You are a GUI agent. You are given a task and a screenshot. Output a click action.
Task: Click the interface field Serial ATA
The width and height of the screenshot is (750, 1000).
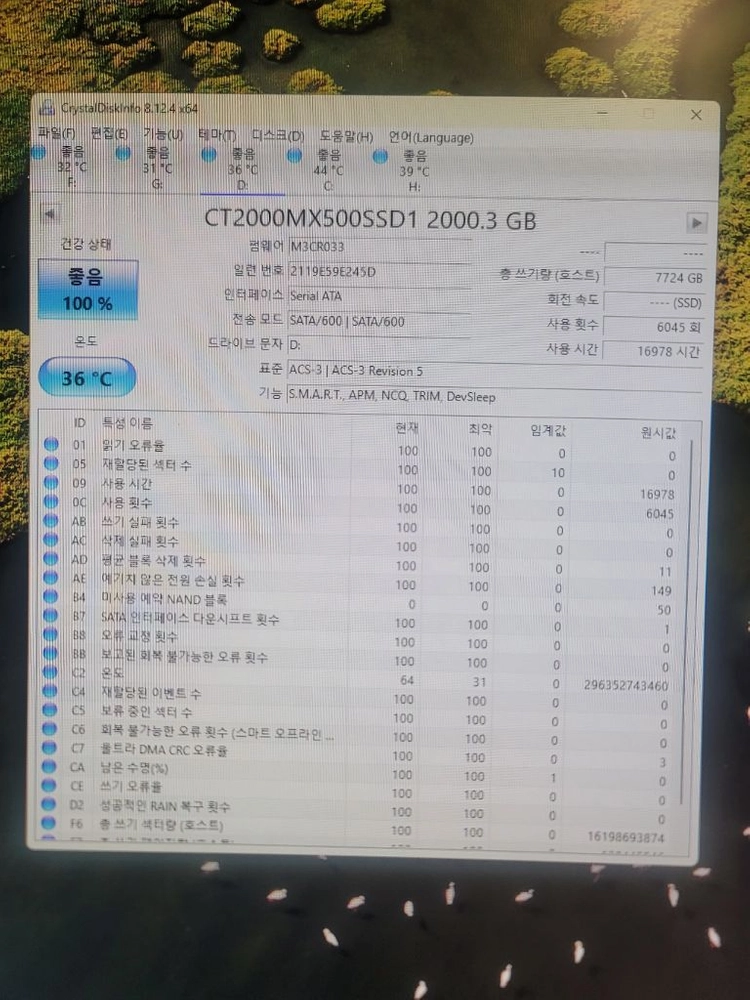click(x=379, y=296)
